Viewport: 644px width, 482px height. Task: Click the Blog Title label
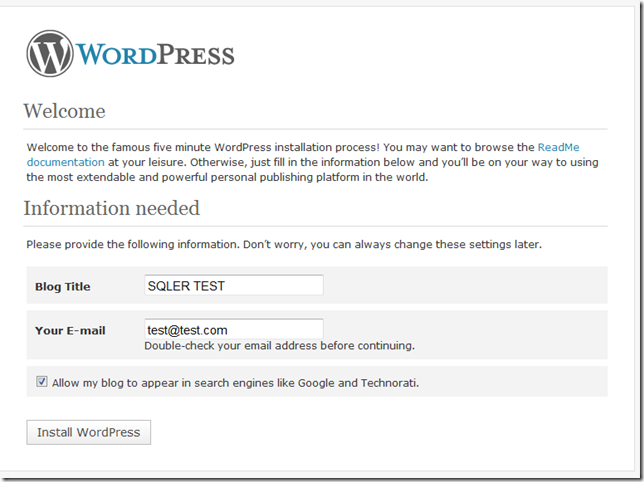[62, 287]
